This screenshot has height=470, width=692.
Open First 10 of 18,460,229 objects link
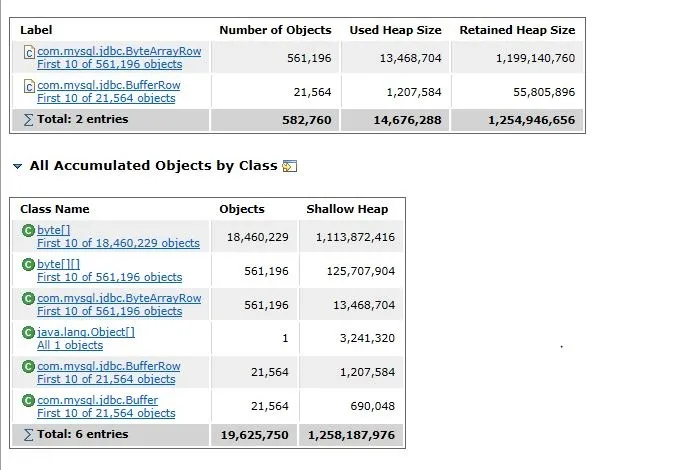pos(118,243)
